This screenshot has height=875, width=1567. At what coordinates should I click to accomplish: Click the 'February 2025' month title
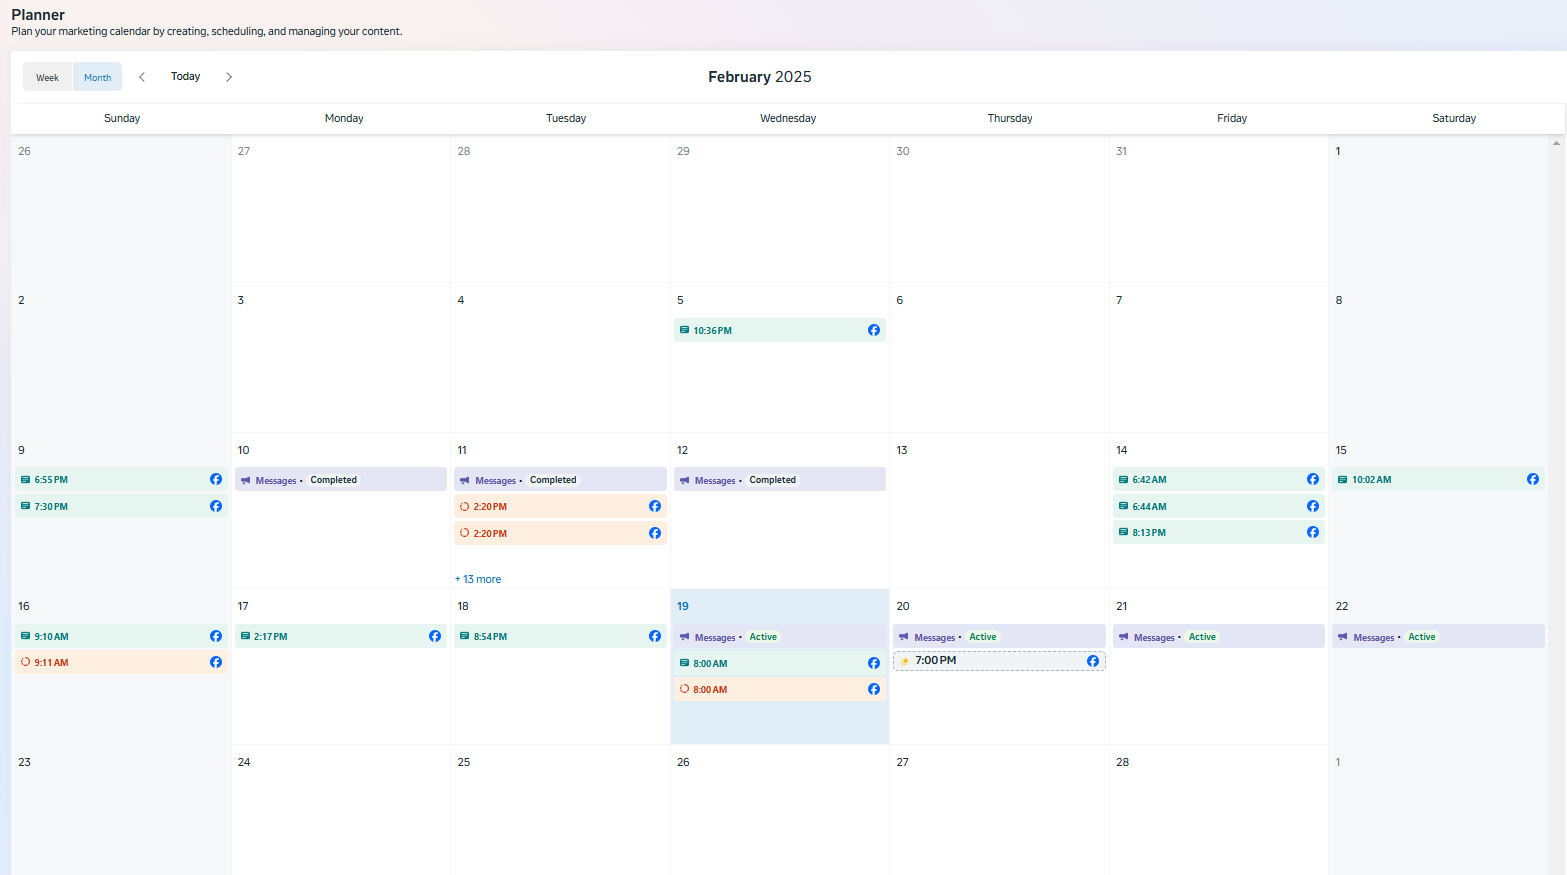[x=760, y=77]
